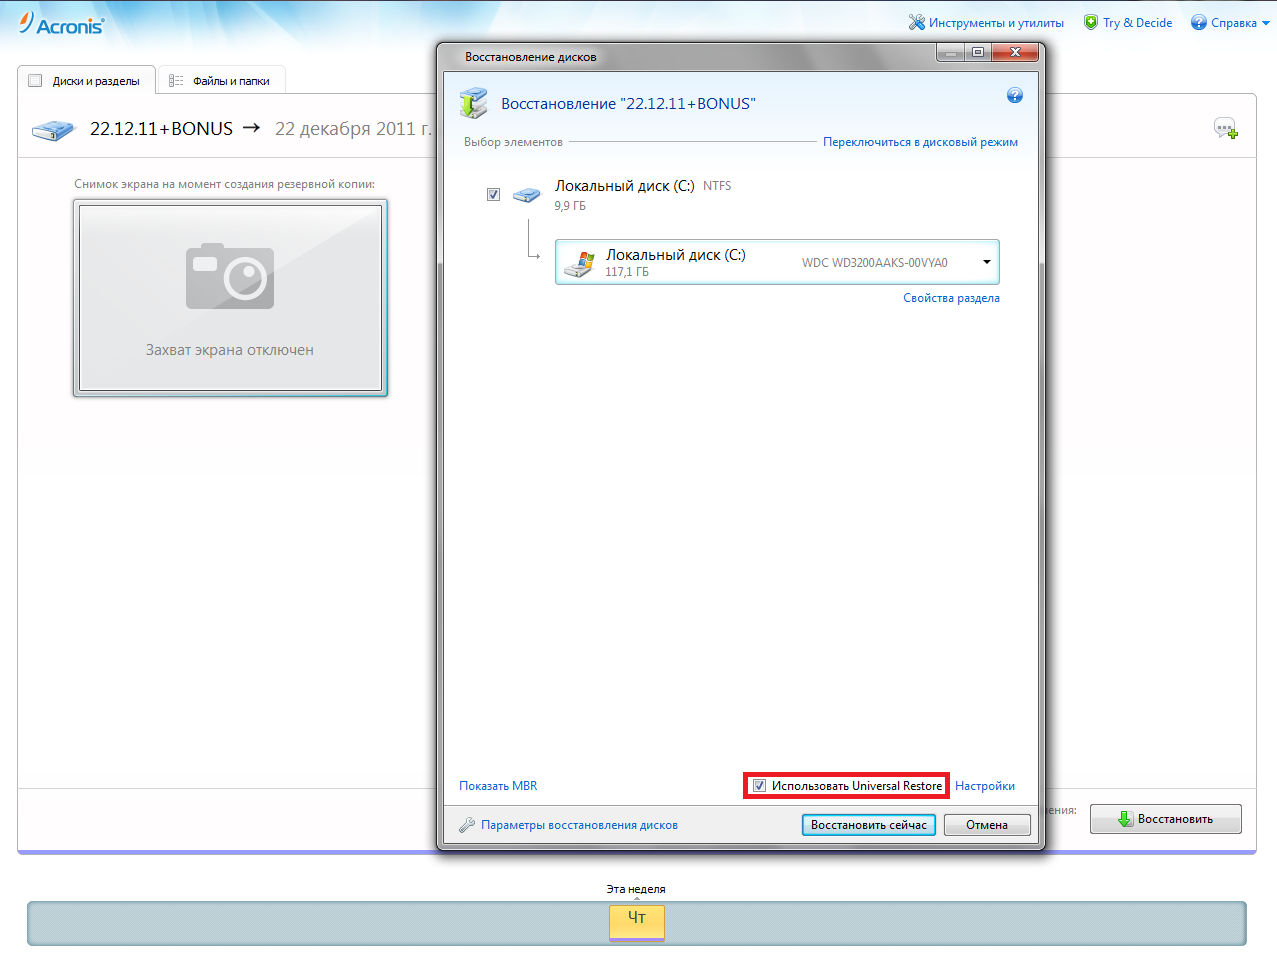Select the Чт marker on the timeline

tap(637, 922)
